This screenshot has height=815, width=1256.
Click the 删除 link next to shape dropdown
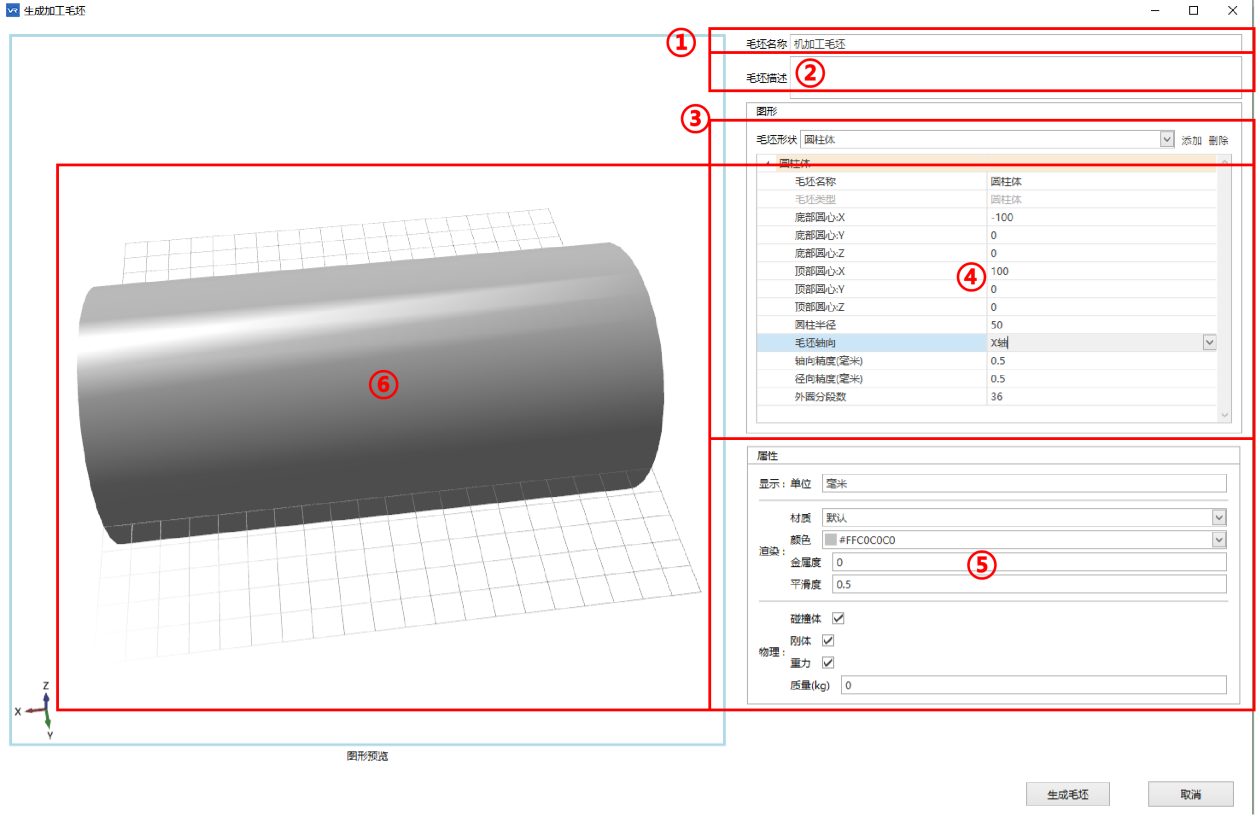tap(1218, 141)
